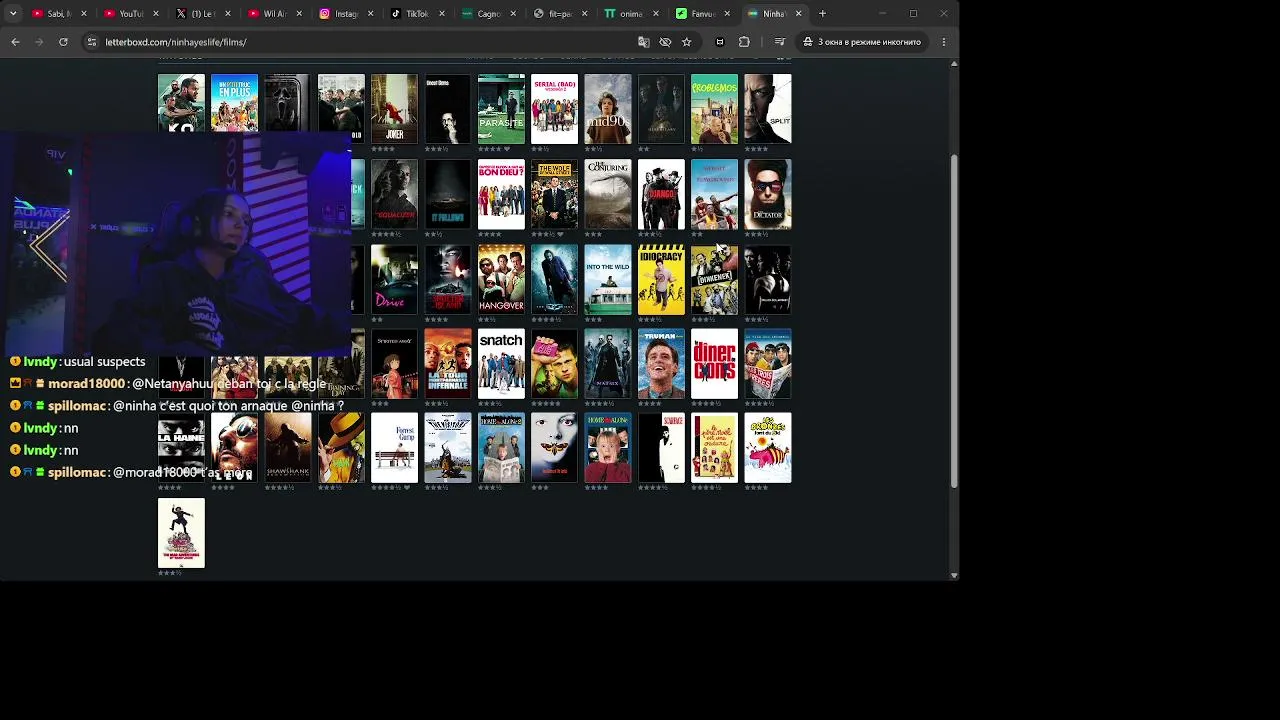Open the media control icon in toolbar
Viewport: 1280px width, 720px height.
coord(779,42)
